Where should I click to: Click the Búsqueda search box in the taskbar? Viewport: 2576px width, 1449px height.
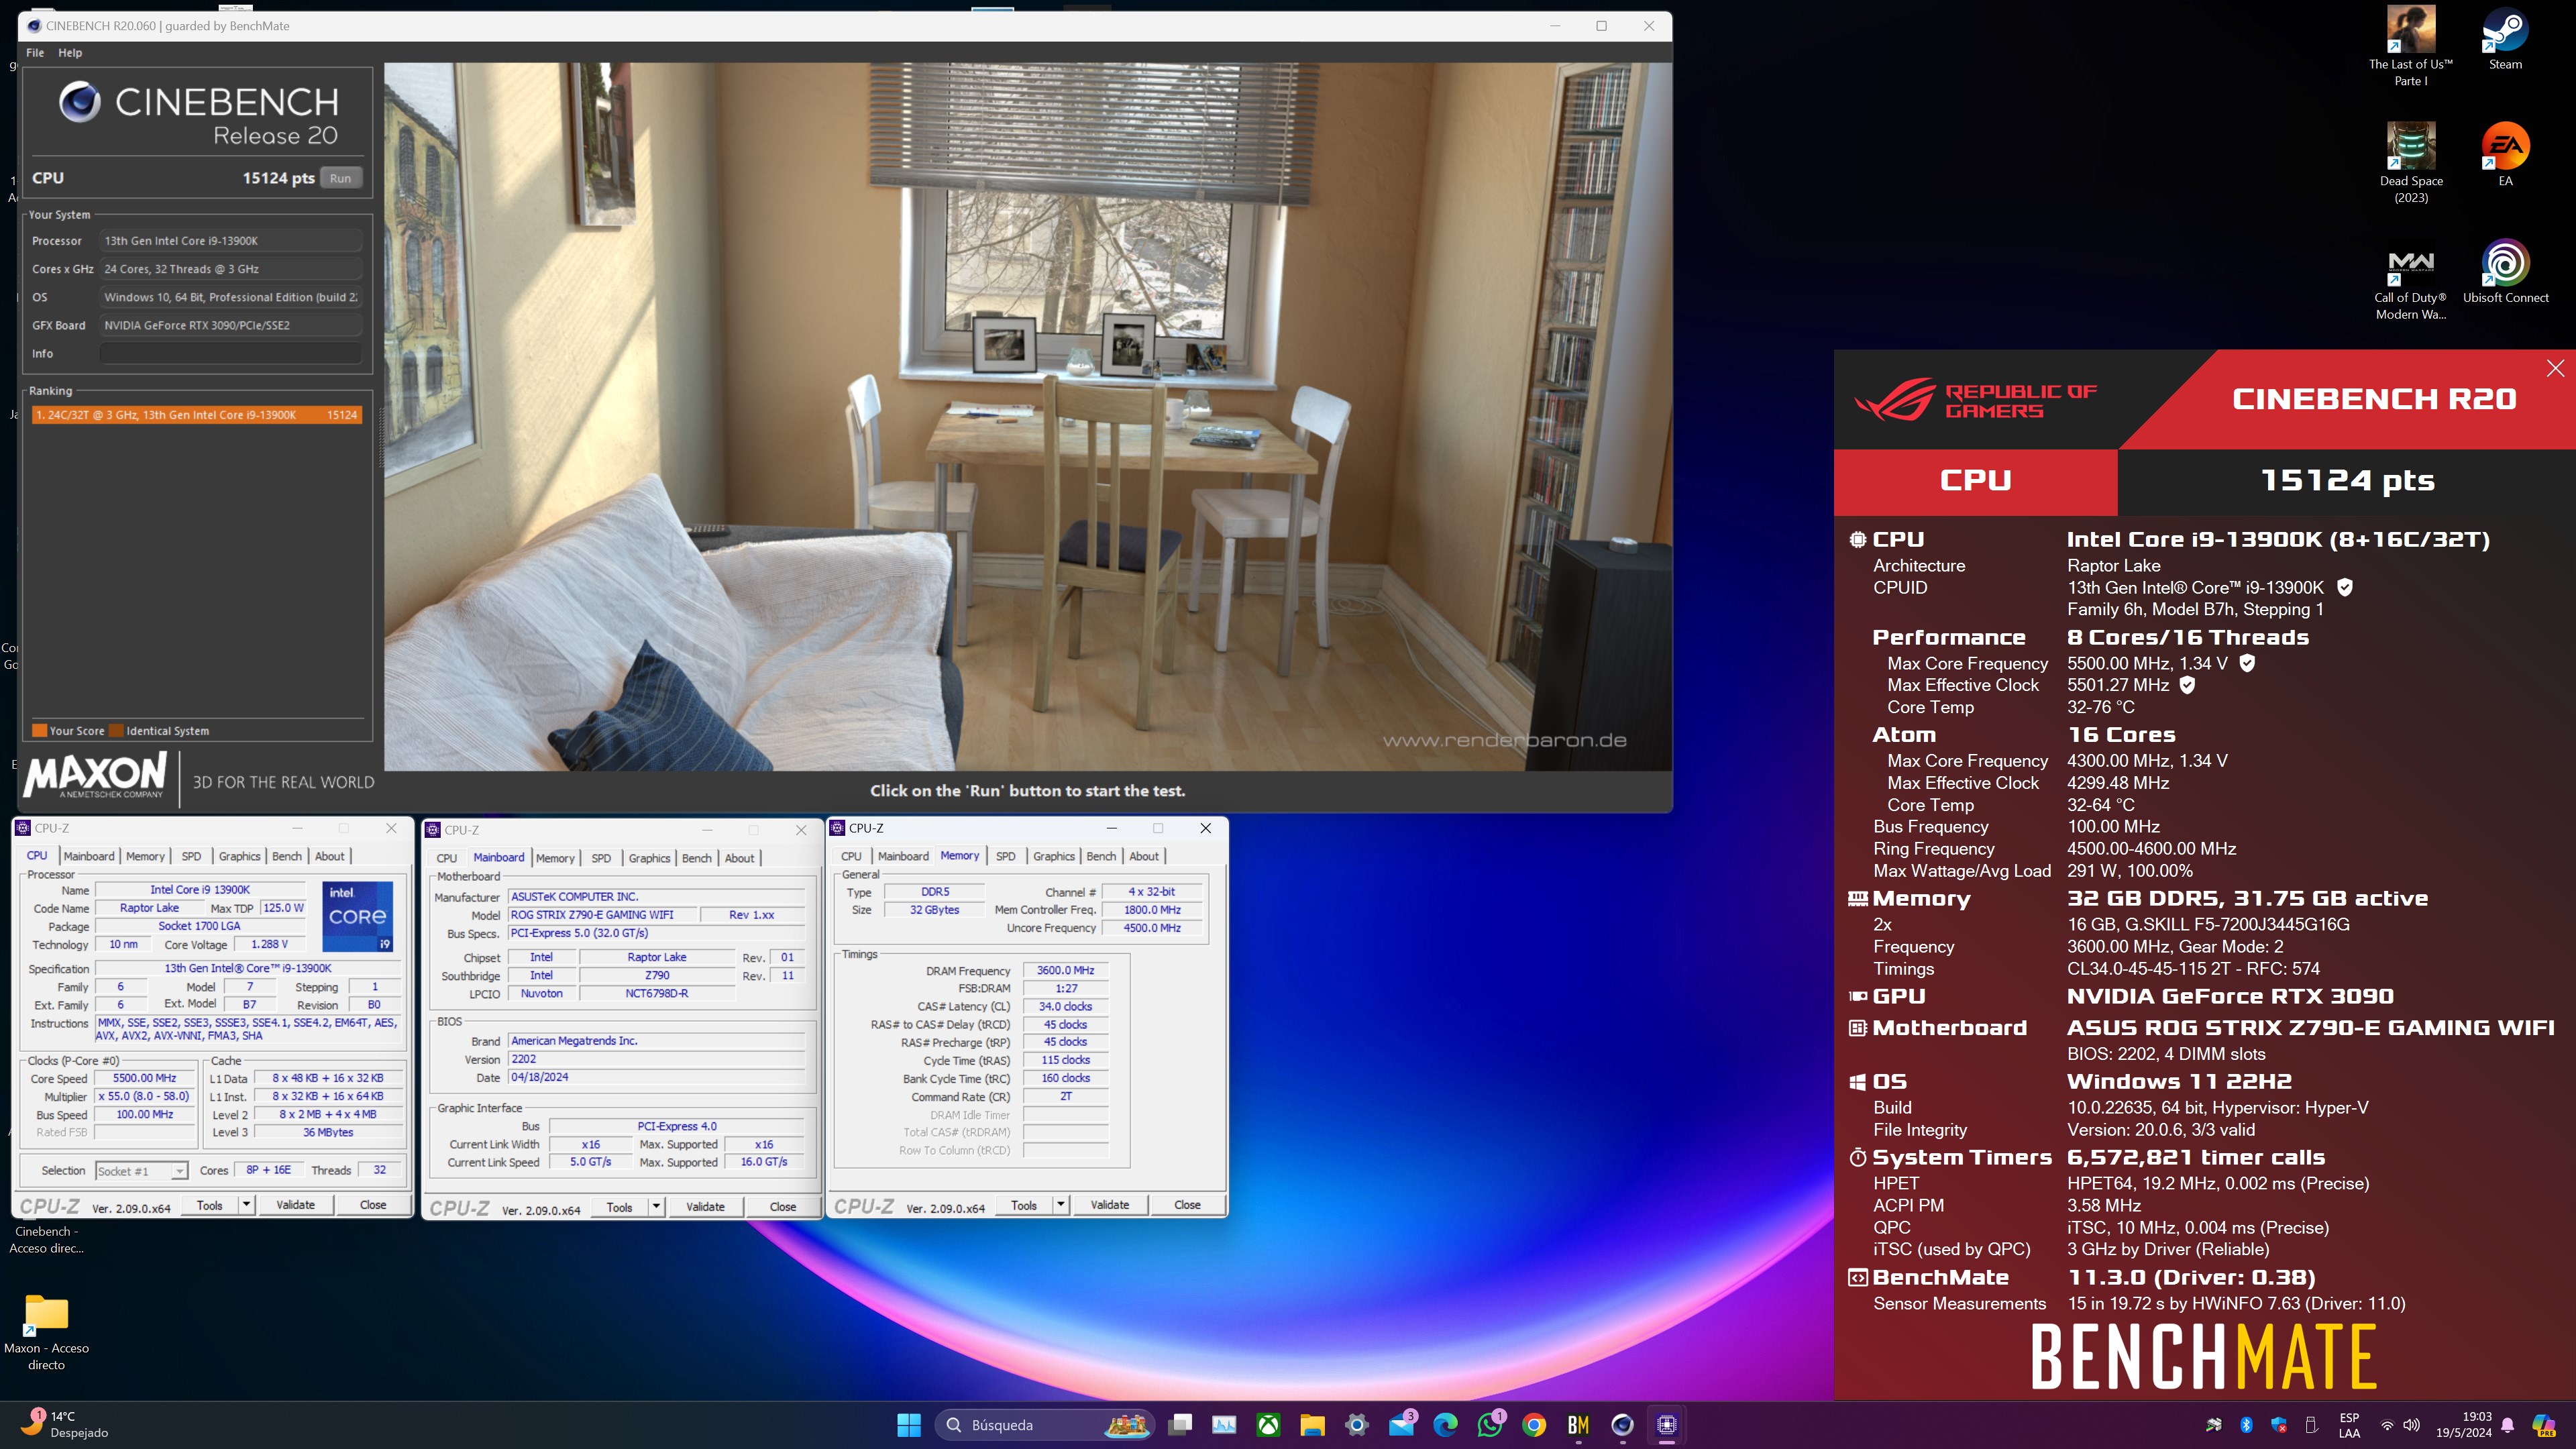(1045, 1425)
